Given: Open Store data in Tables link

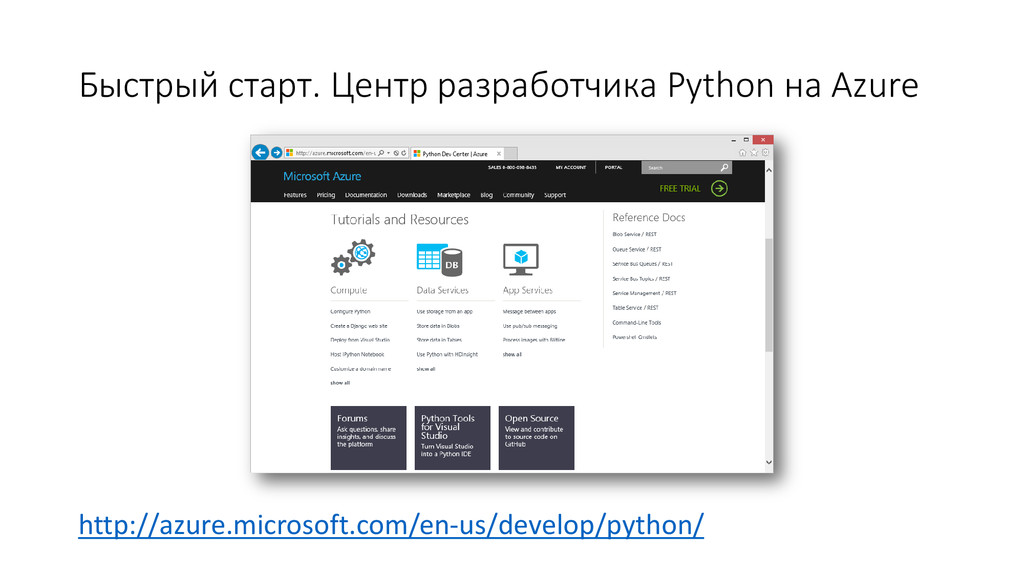Looking at the screenshot, I should tap(440, 340).
